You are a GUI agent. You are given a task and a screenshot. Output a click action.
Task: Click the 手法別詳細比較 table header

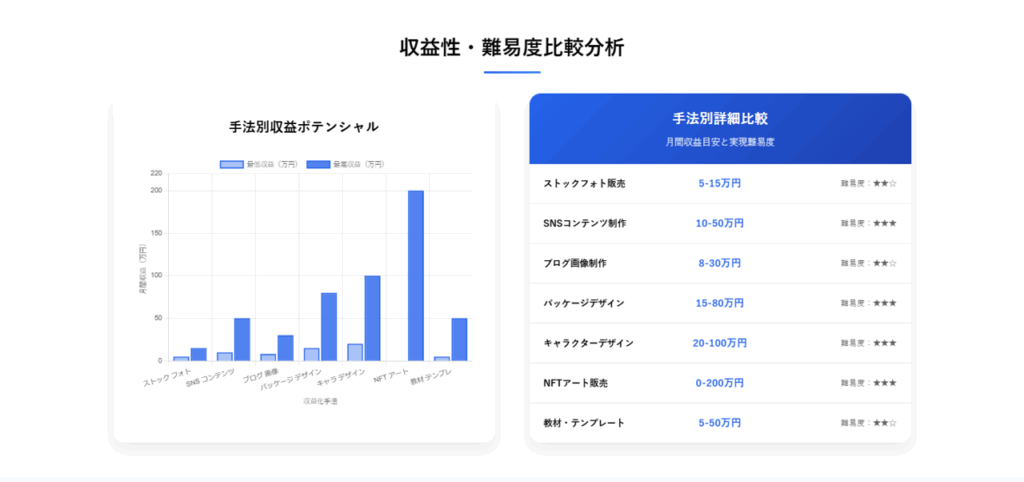coord(720,119)
